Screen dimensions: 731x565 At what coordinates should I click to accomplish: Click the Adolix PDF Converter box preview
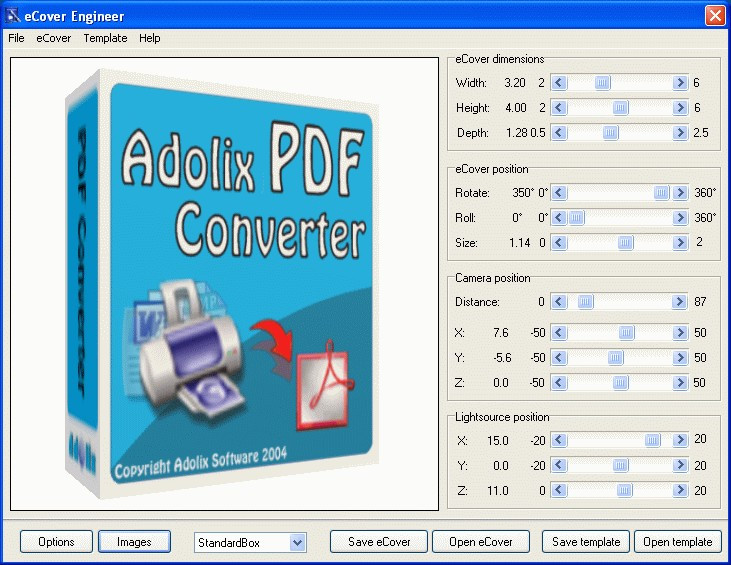(x=222, y=284)
